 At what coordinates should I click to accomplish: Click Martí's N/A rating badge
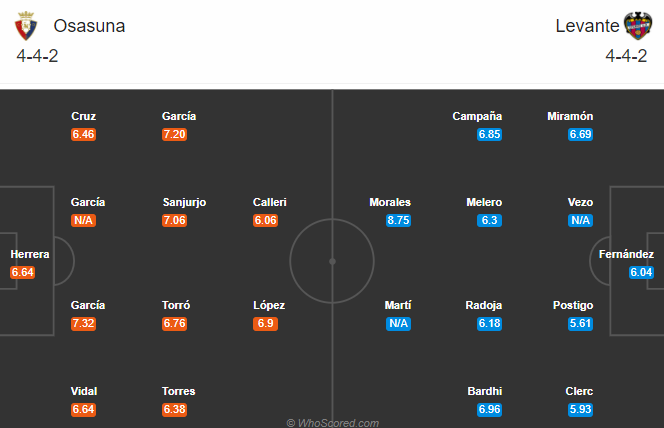coord(398,323)
